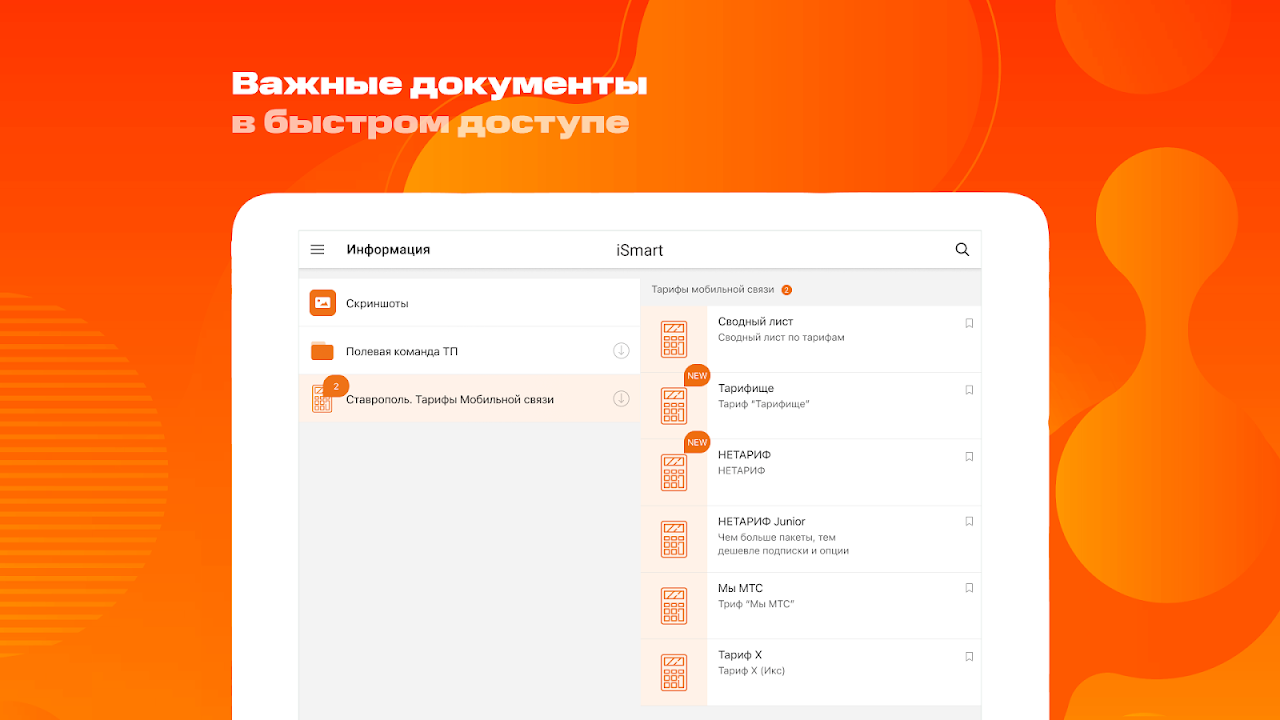Bookmark the НЕТАРИФ Junior document
Screen dimensions: 1280x720
coord(969,522)
